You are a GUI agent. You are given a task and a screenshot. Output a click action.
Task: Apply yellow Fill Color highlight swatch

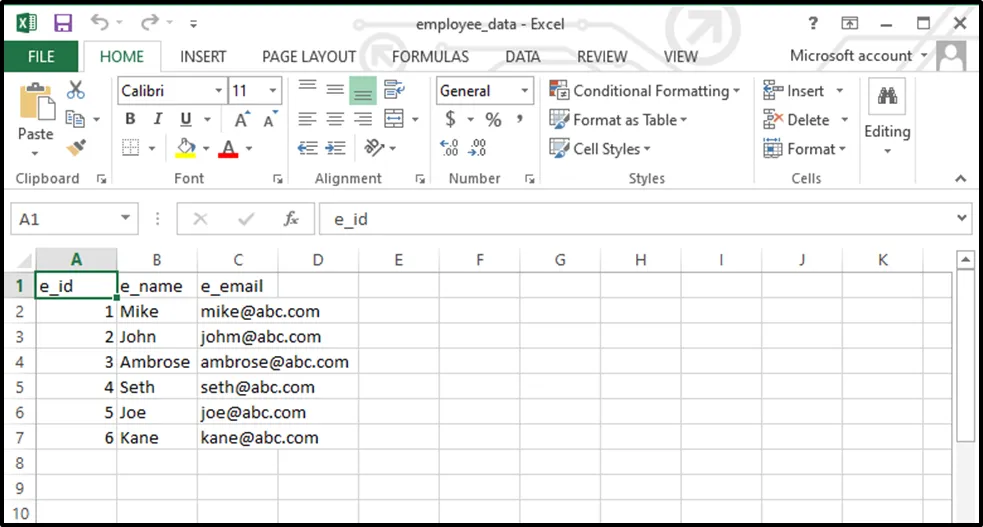[x=186, y=148]
